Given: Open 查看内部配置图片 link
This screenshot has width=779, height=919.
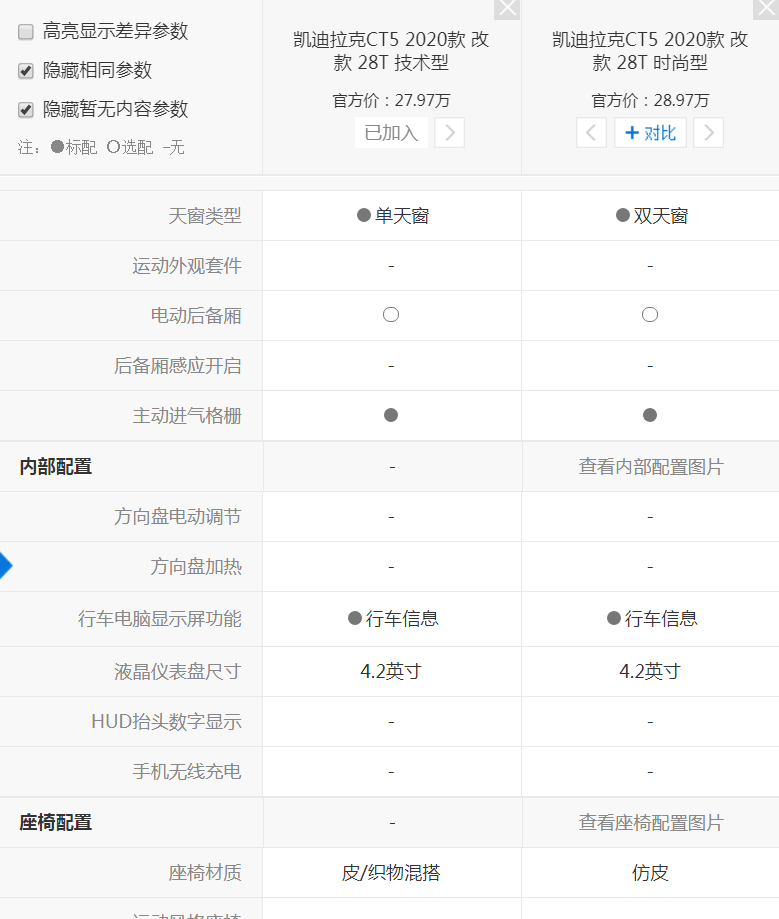Looking at the screenshot, I should [651, 467].
